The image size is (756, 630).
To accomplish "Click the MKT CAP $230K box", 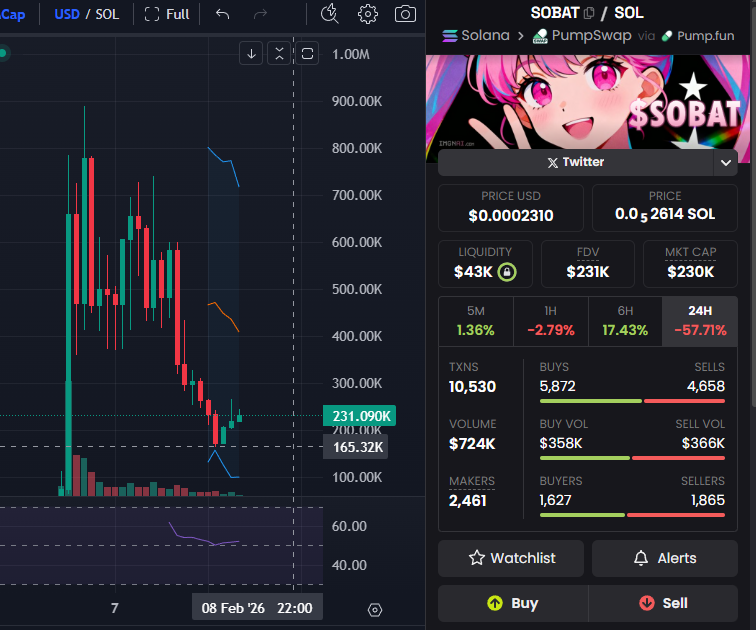I will click(x=690, y=264).
